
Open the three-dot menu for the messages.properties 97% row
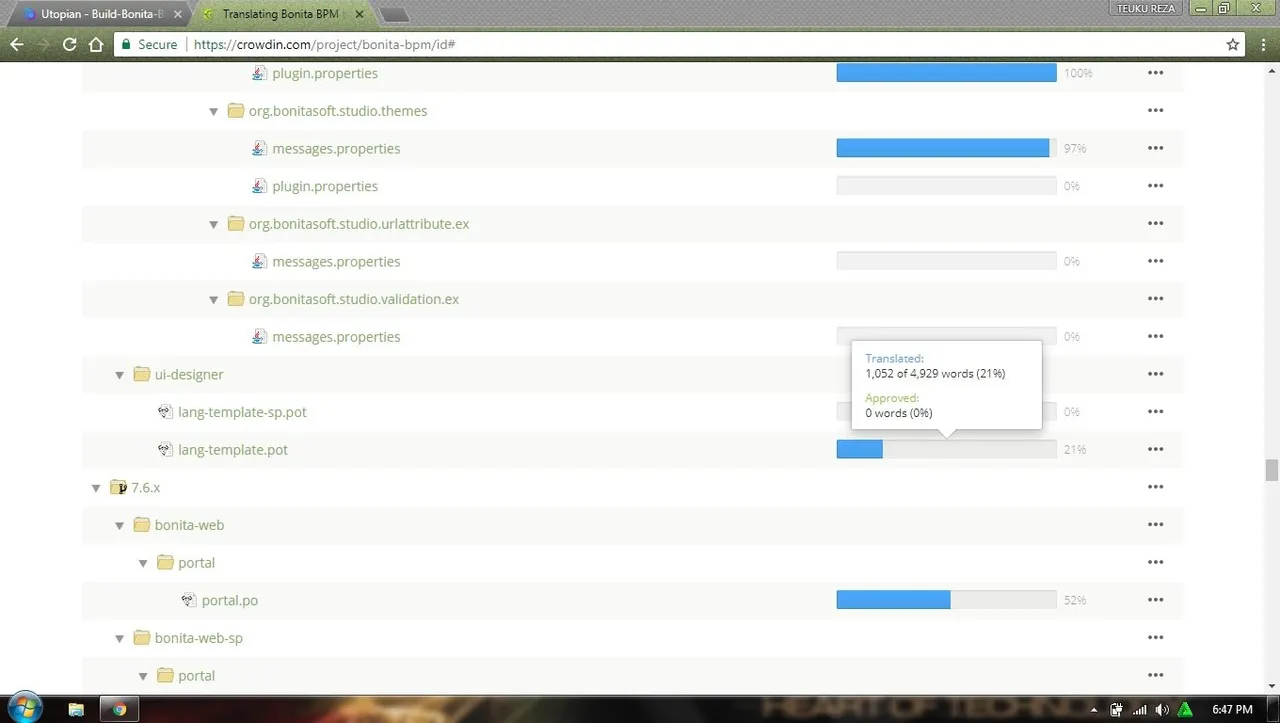tap(1155, 148)
